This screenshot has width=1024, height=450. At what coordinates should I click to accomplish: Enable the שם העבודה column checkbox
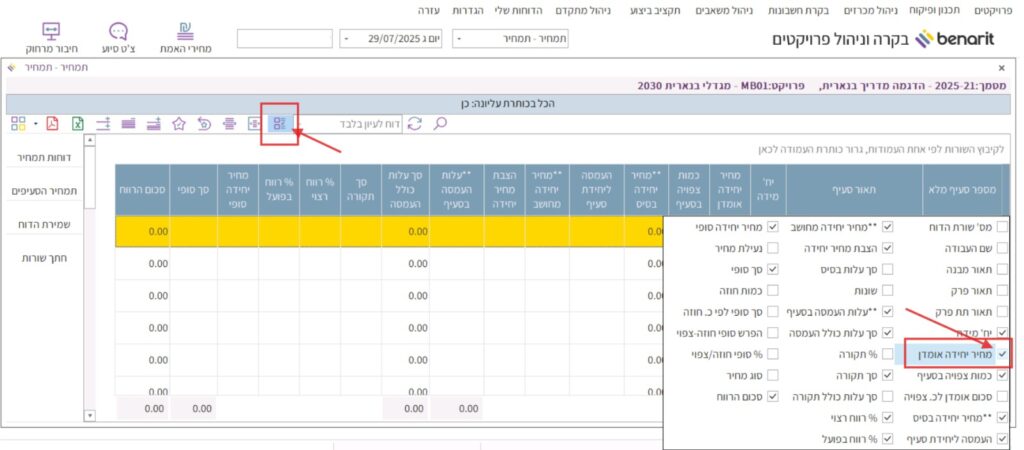click(1002, 249)
